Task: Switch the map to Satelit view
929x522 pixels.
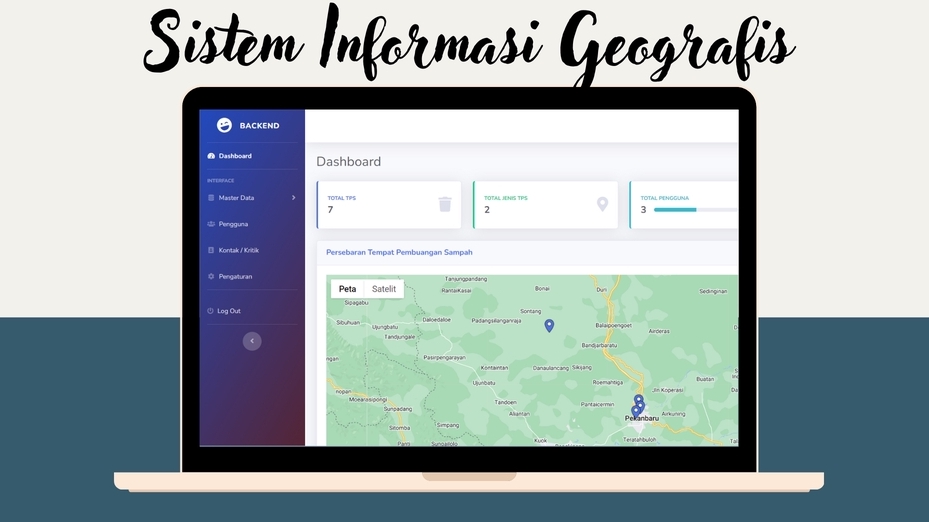Action: coord(384,289)
